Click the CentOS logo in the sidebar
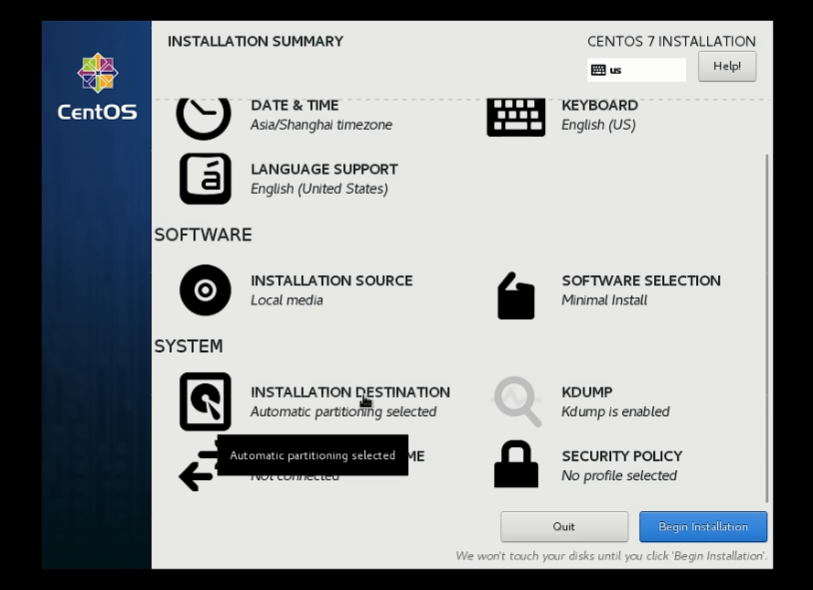The width and height of the screenshot is (813, 590). pos(97,86)
